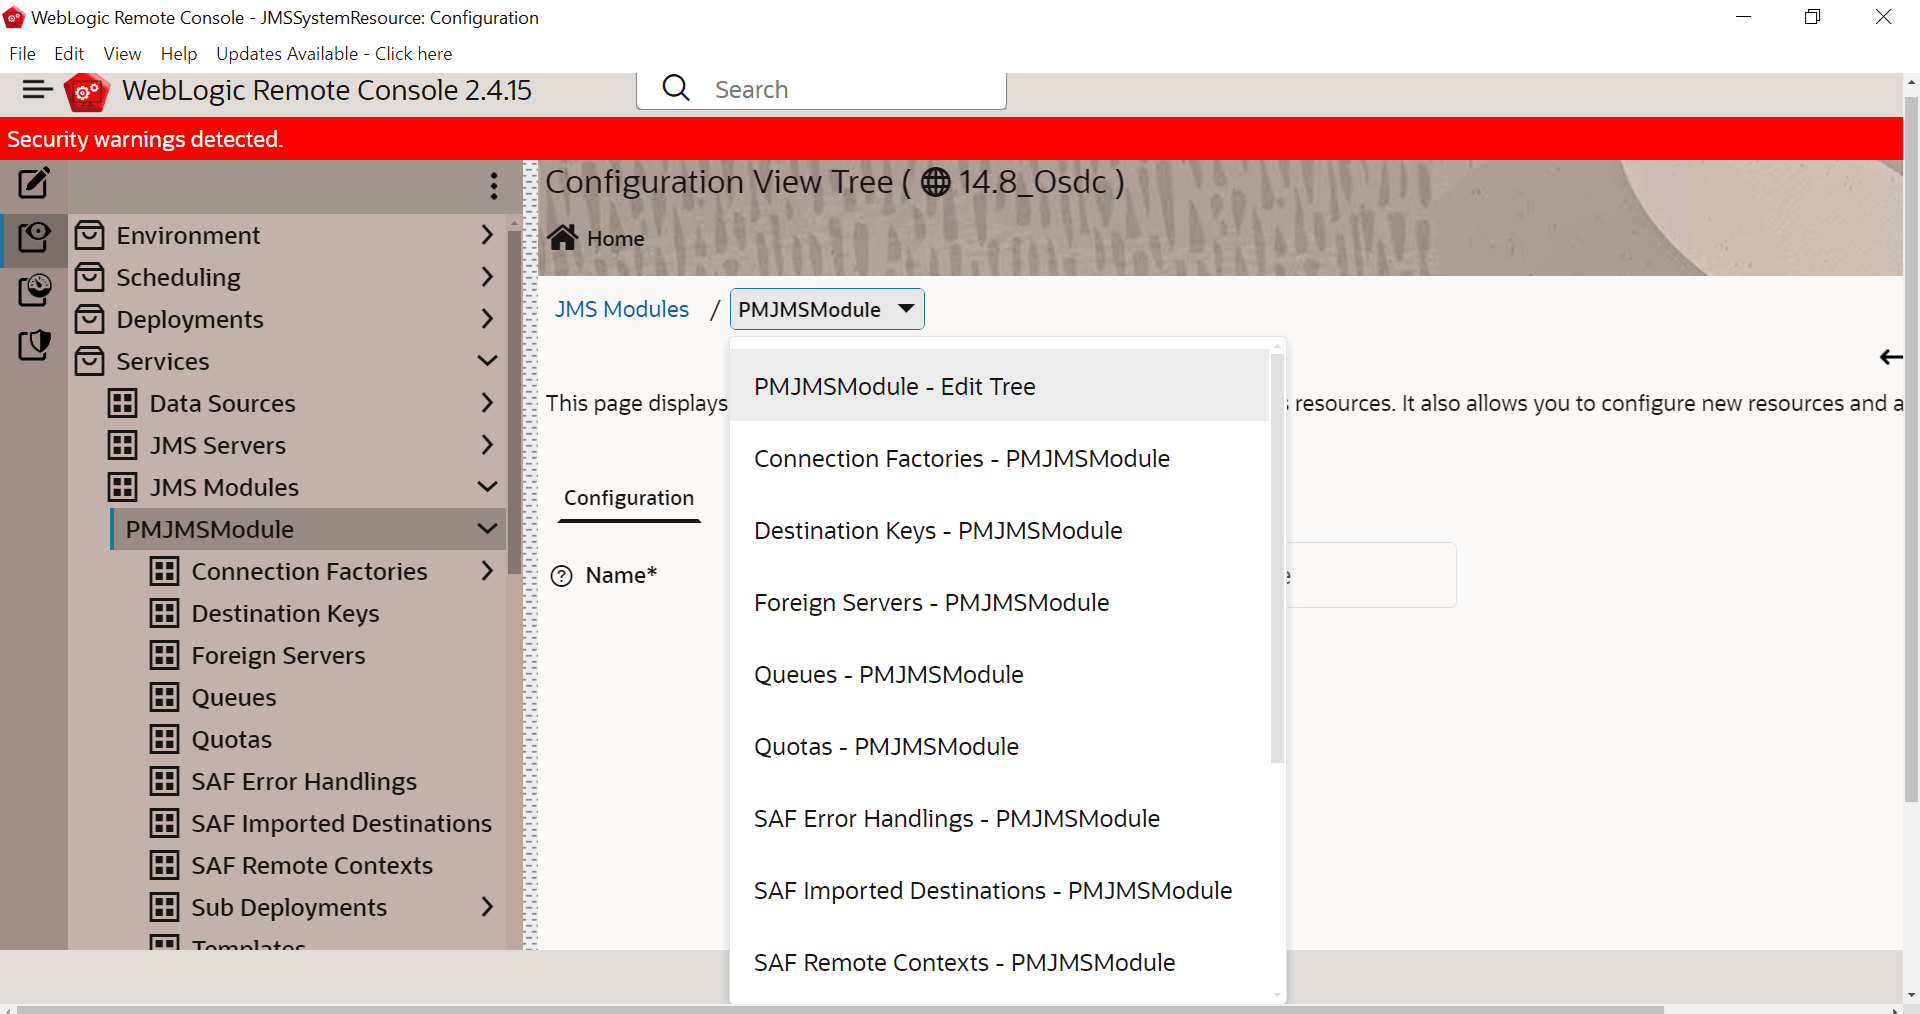Click the Connection Factories grid icon
Image resolution: width=1920 pixels, height=1014 pixels.
point(165,571)
